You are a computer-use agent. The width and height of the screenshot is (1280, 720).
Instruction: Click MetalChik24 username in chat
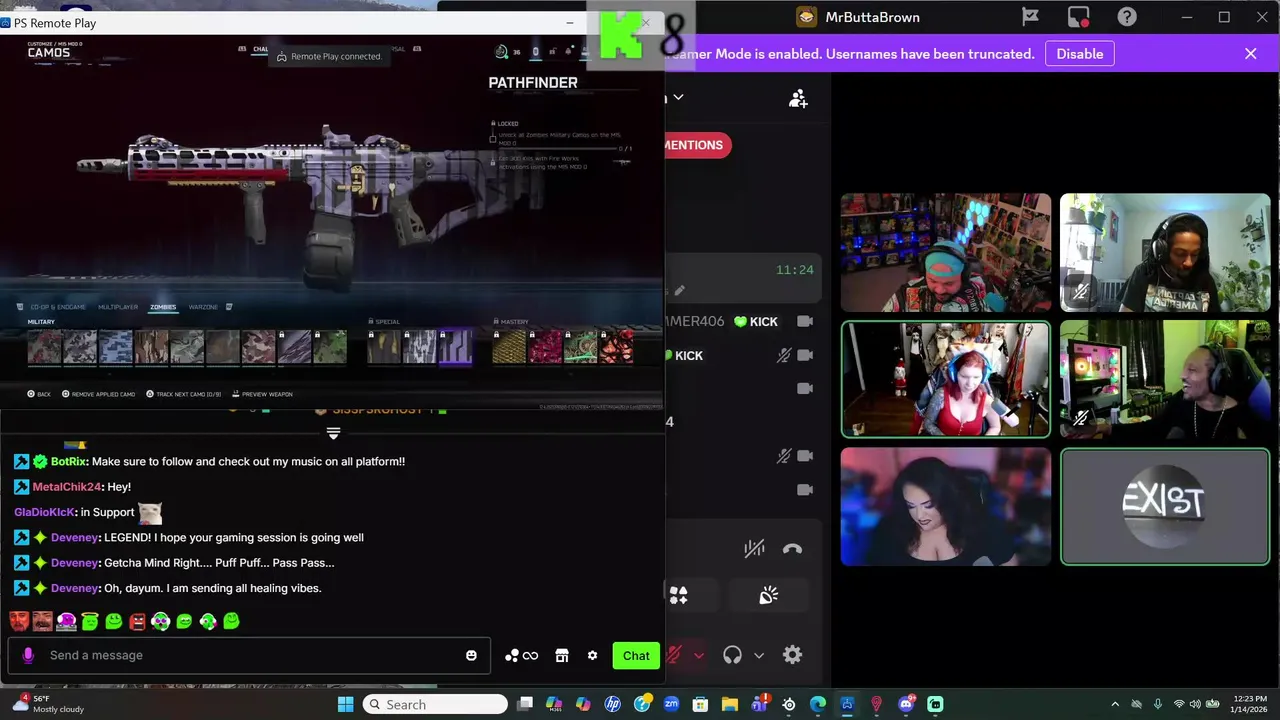[x=67, y=487]
